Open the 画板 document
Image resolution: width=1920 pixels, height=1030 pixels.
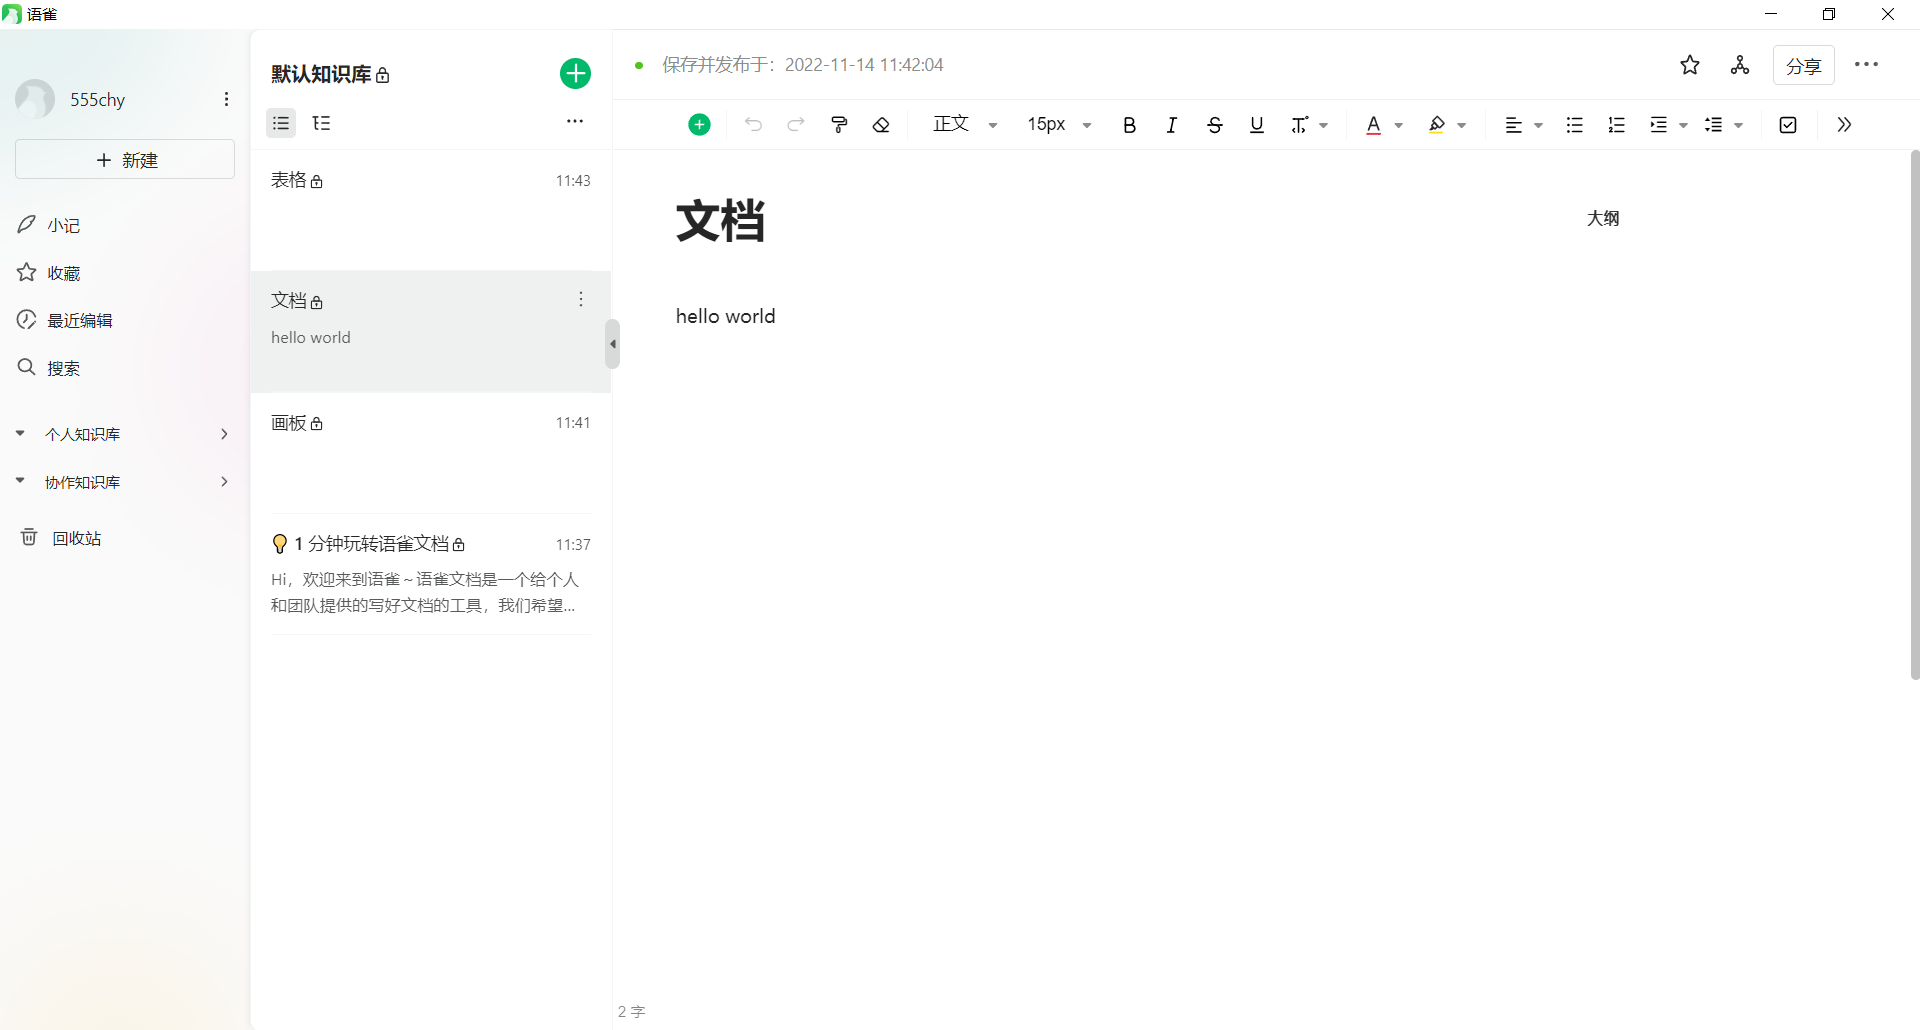pyautogui.click(x=431, y=453)
